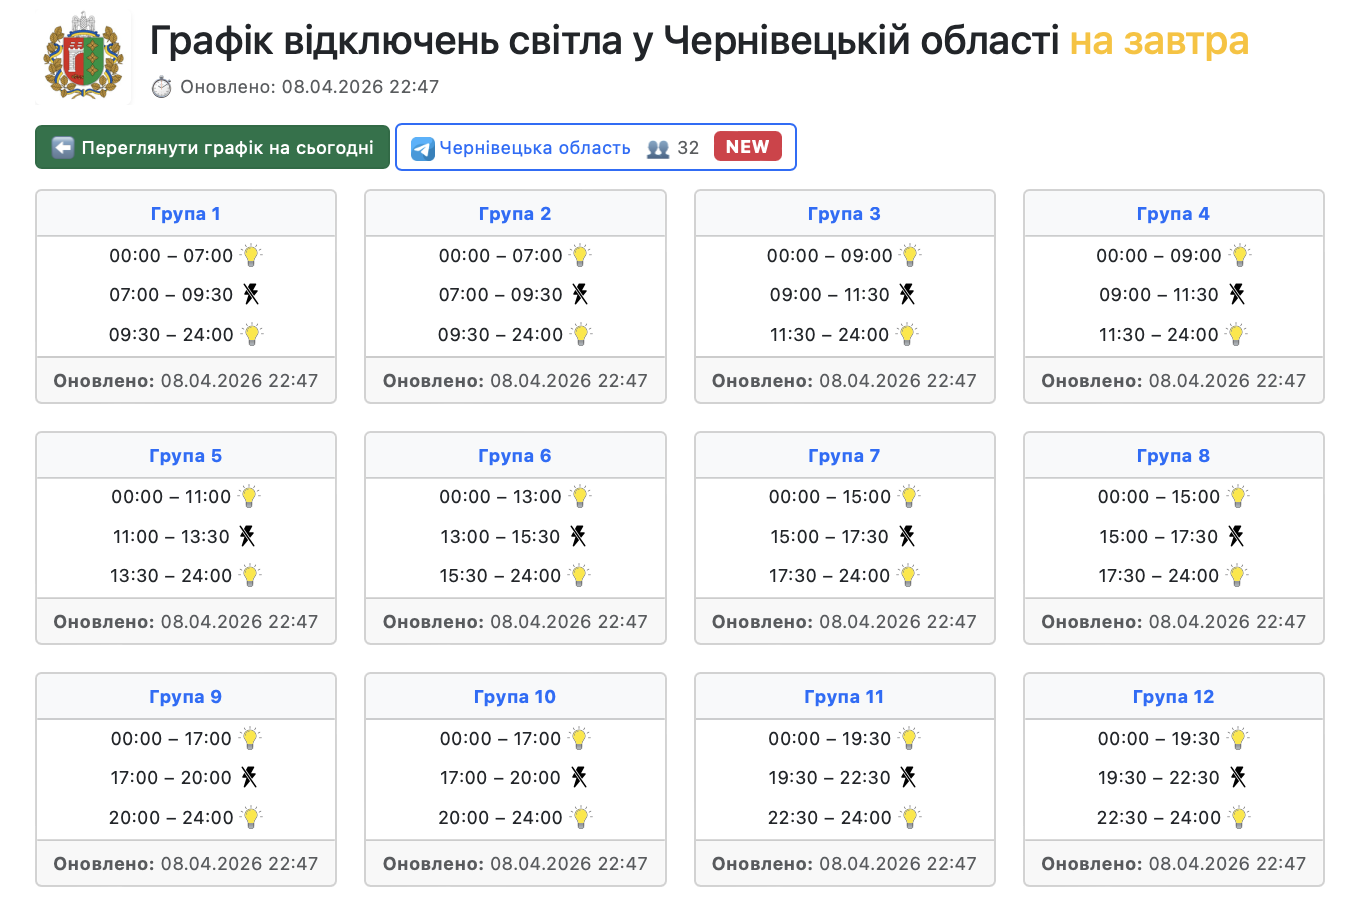Click the stopwatch icon beside Оновлено timestamp
1346x904 pixels.
162,87
